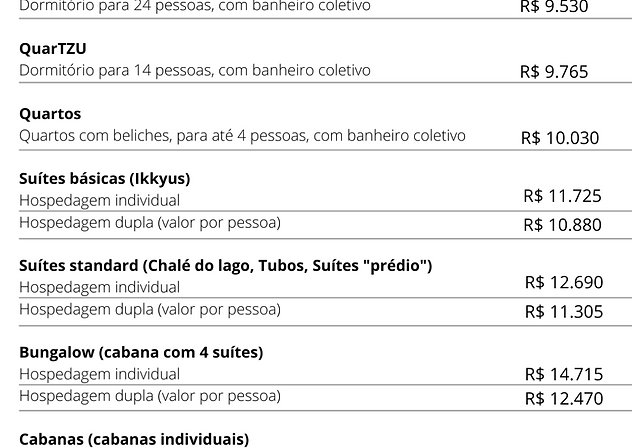
Task: Click the QuarTZU heading
Action: click(53, 49)
